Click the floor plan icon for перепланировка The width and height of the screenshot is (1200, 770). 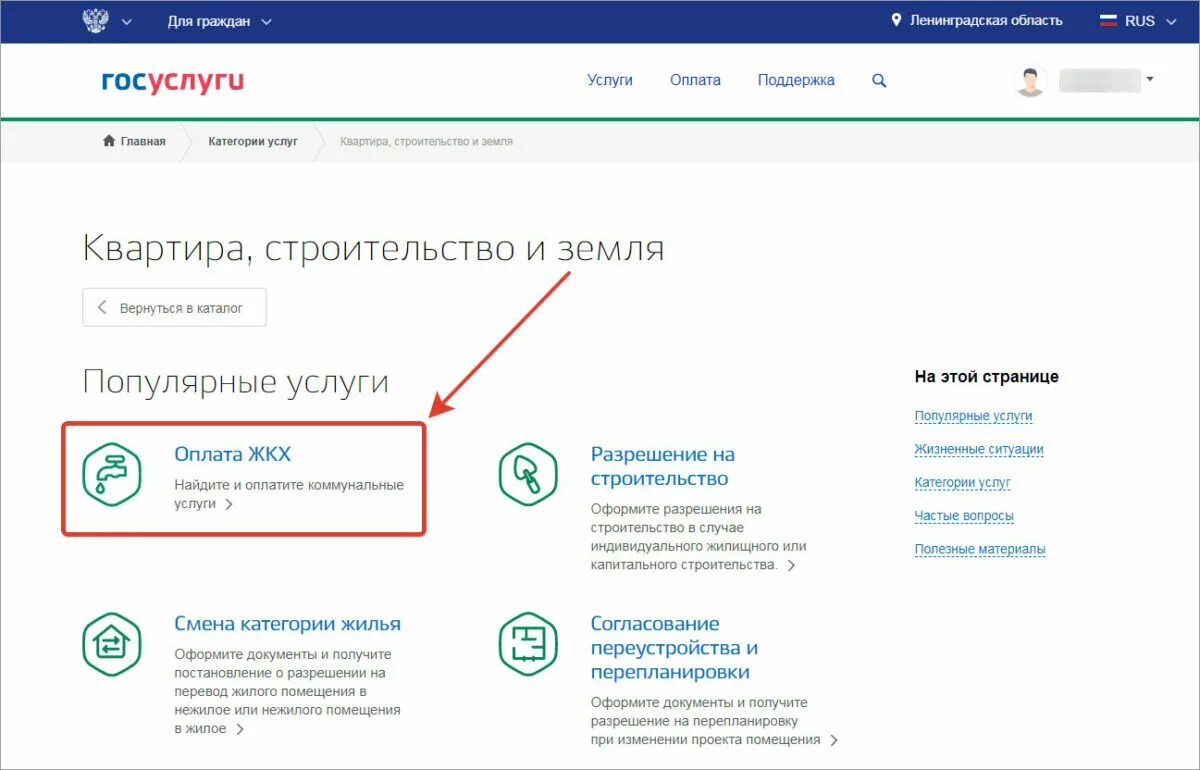(x=528, y=644)
